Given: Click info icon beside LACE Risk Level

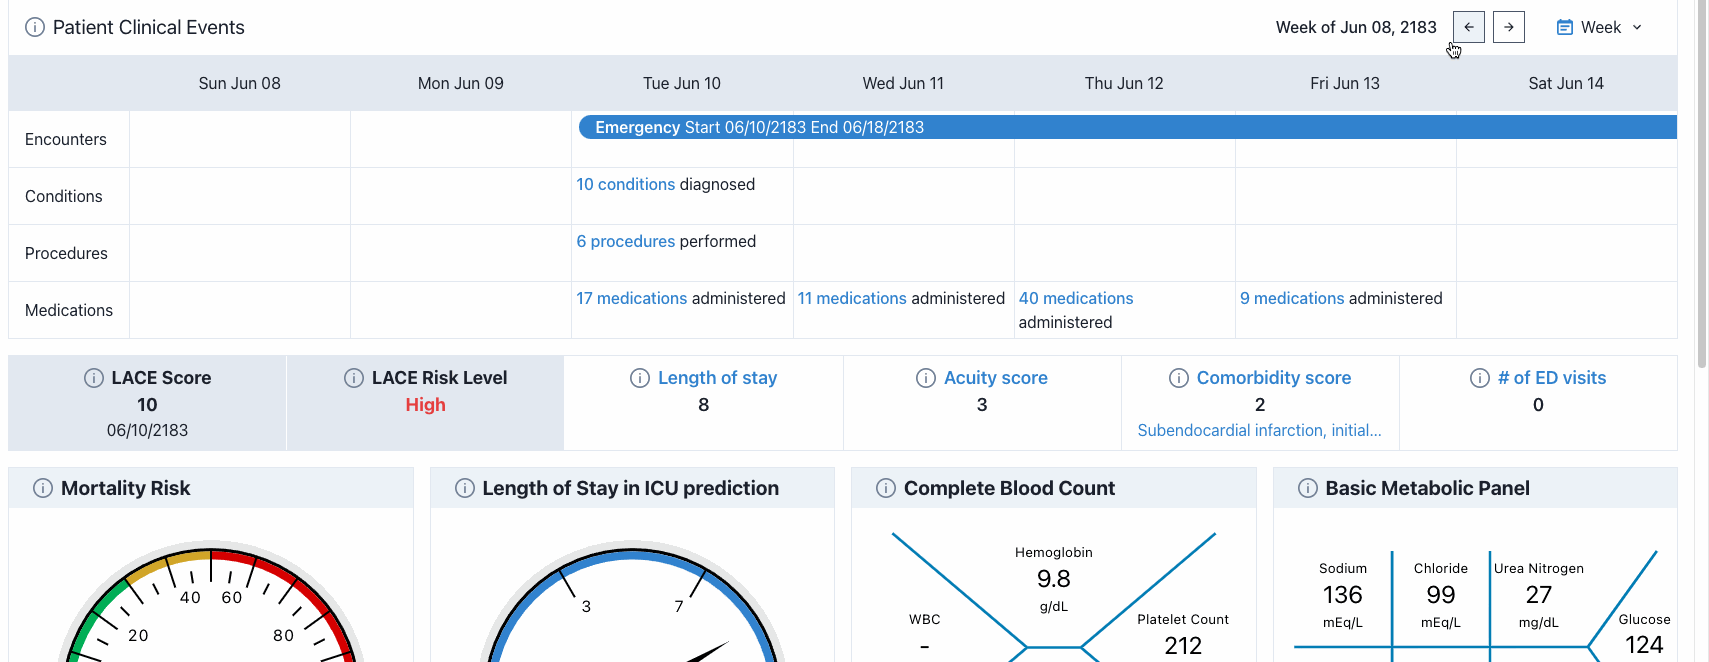Looking at the screenshot, I should coord(354,378).
